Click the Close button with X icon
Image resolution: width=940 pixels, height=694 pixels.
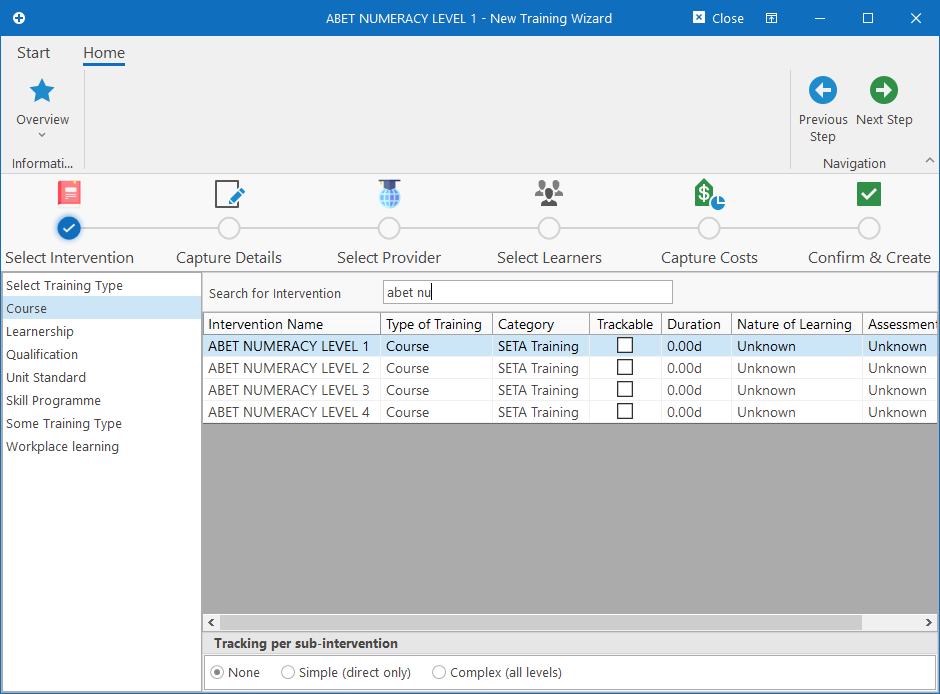coord(718,18)
